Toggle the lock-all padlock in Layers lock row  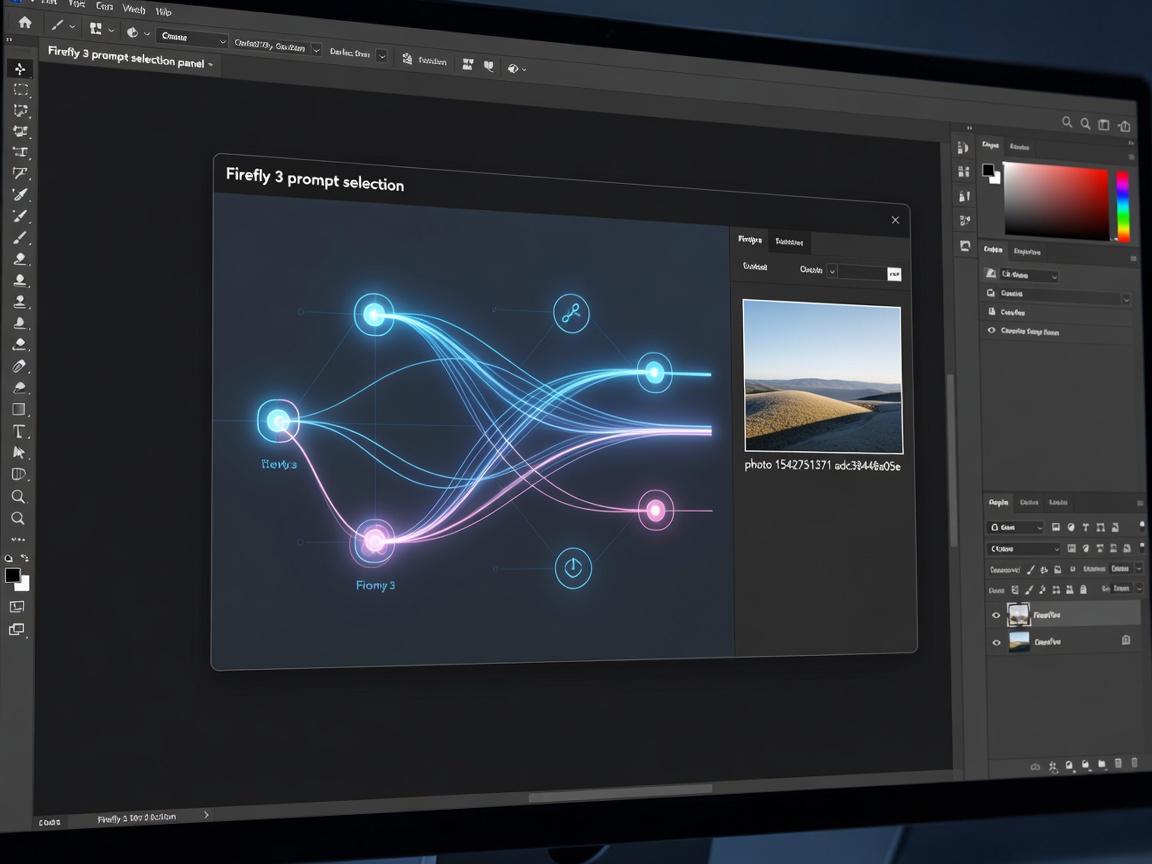1085,589
